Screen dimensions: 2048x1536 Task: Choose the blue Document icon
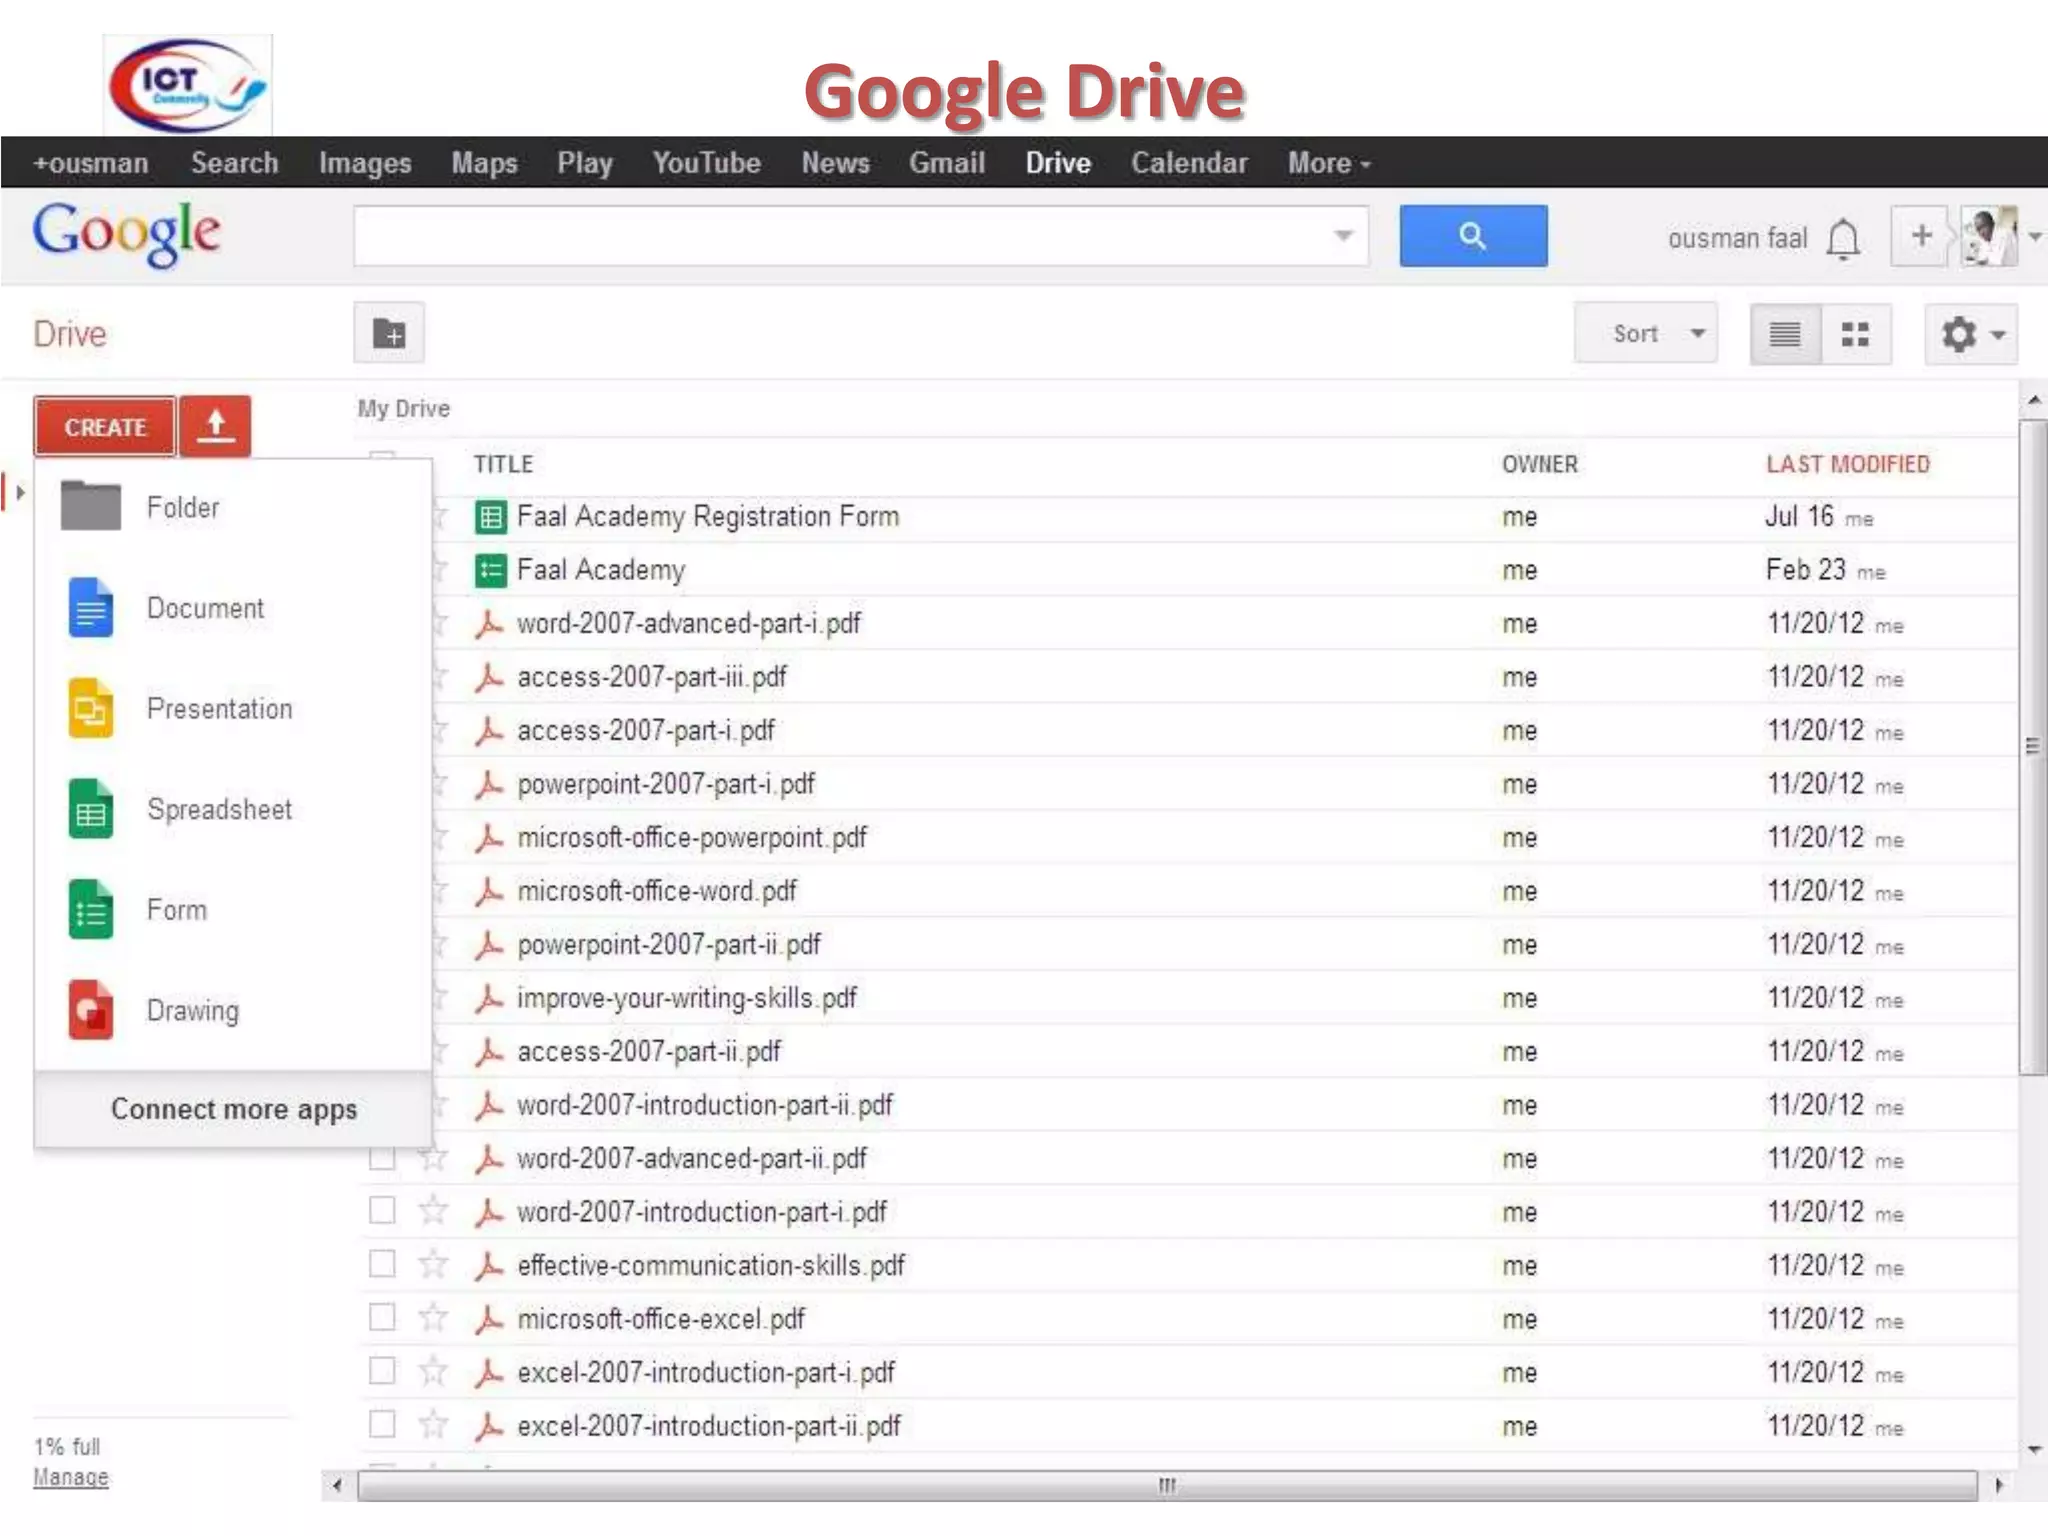click(91, 608)
